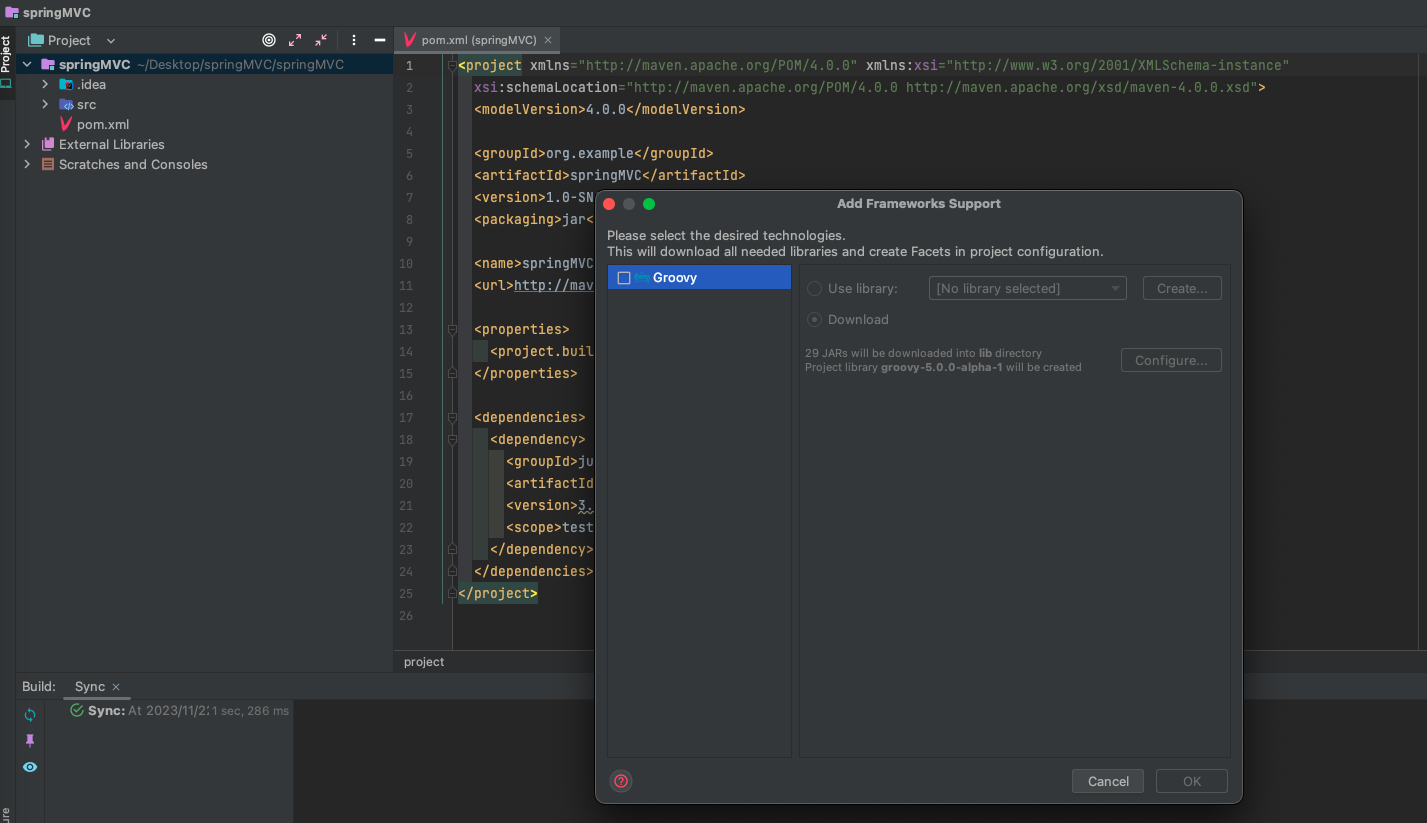Open the [No library selected] dropdown
Screen dimensions: 1427x823
tap(1028, 288)
